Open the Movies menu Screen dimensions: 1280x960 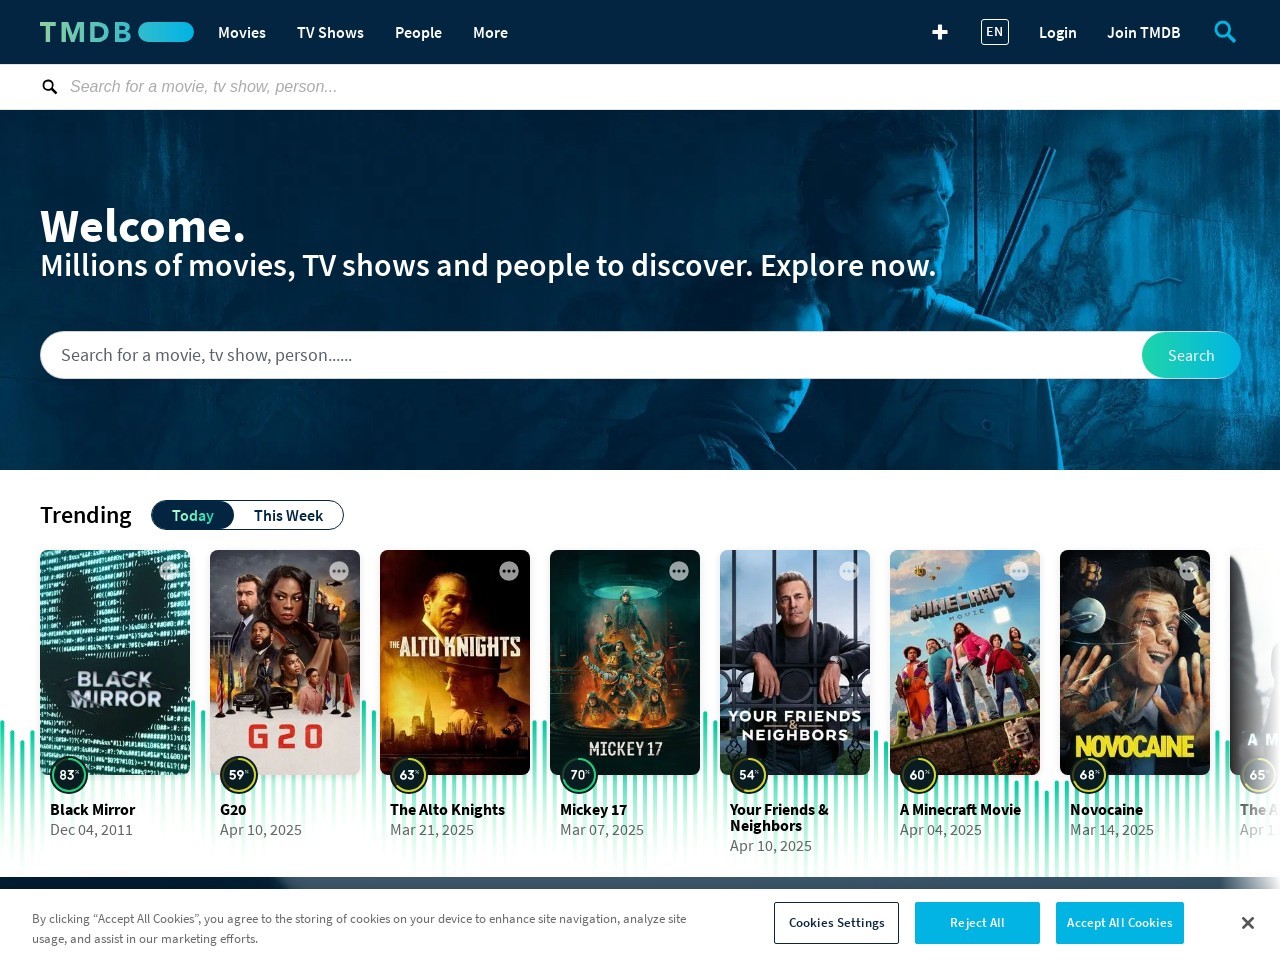pos(242,32)
